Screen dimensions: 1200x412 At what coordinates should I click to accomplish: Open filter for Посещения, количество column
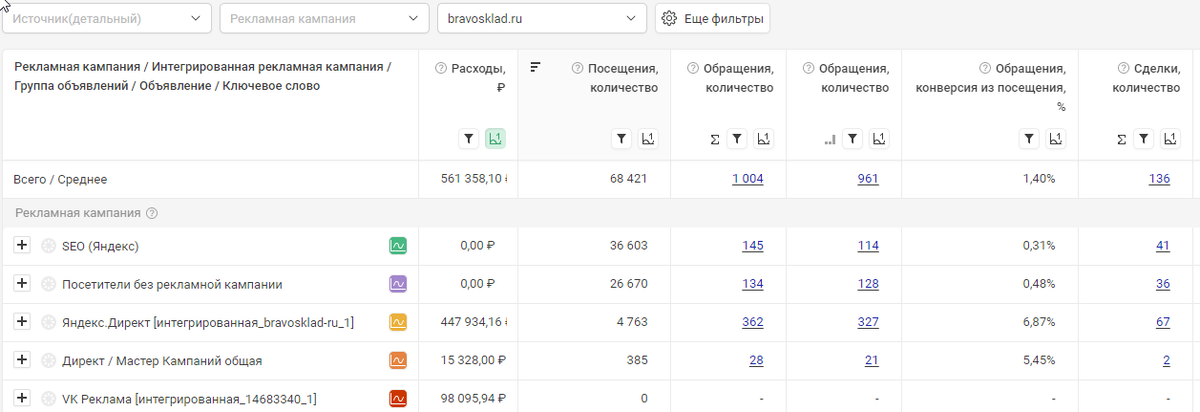[x=621, y=139]
